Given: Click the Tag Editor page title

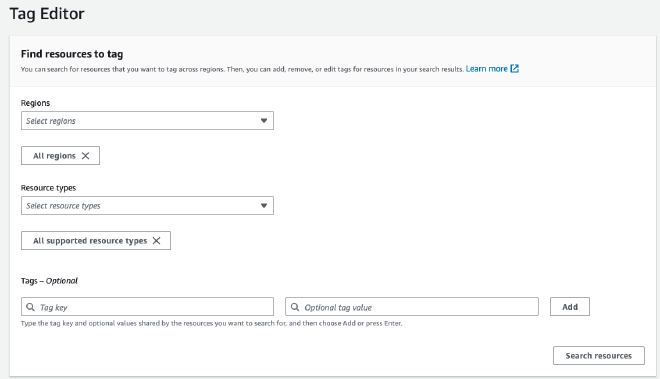Looking at the screenshot, I should (x=47, y=14).
